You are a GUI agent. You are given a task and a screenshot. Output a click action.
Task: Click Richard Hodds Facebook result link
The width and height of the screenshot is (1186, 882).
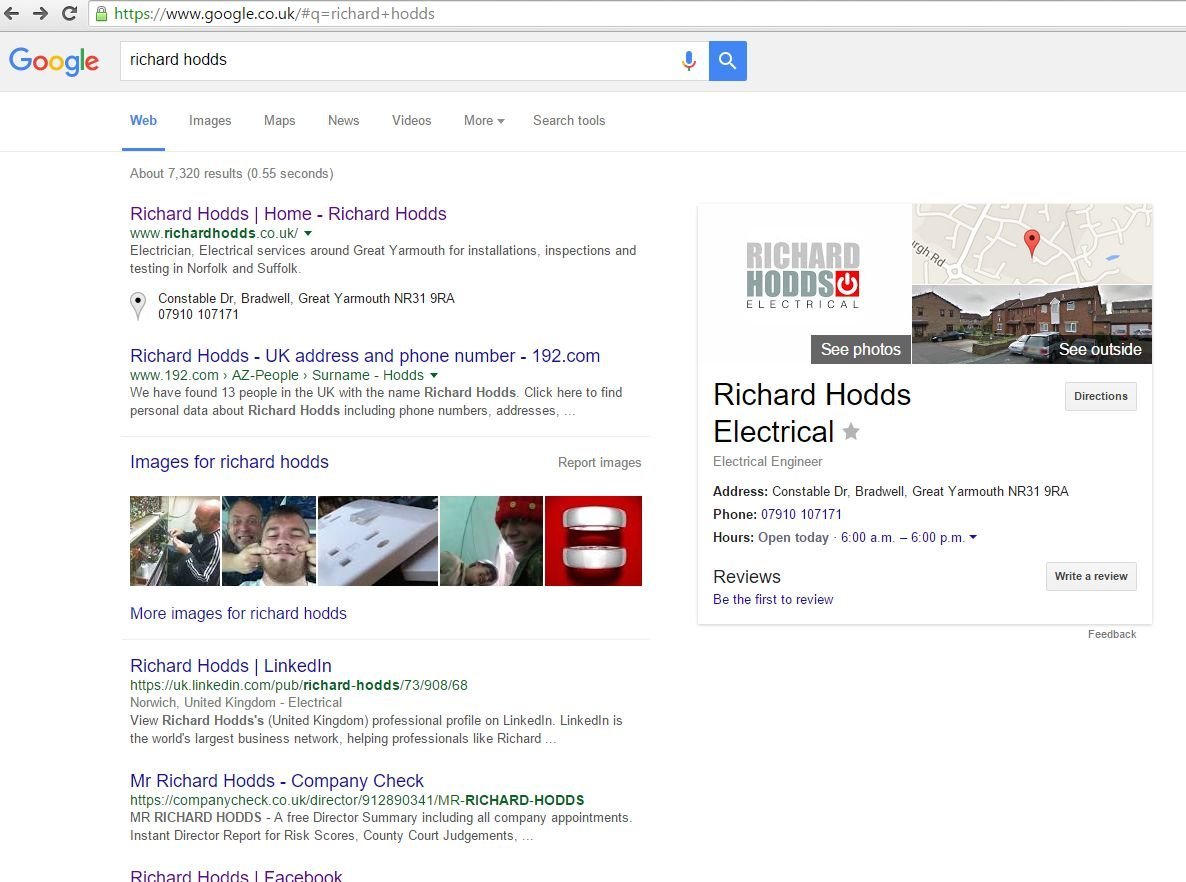click(x=236, y=875)
